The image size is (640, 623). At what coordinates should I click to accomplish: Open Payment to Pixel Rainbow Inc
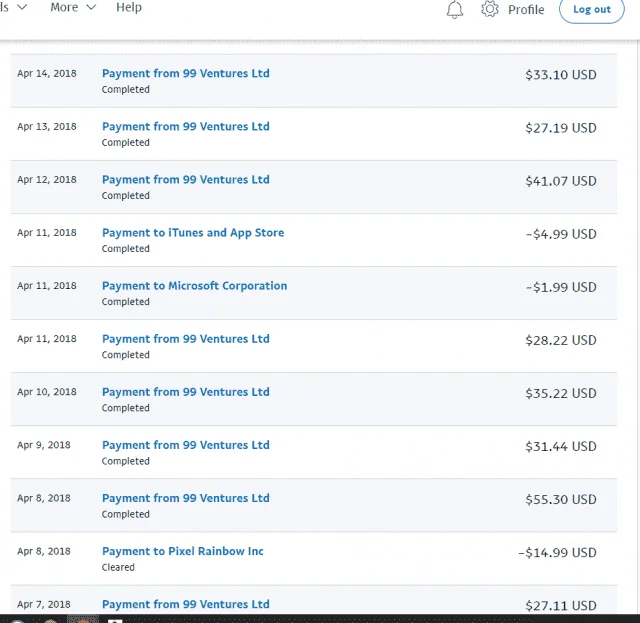pyautogui.click(x=182, y=551)
